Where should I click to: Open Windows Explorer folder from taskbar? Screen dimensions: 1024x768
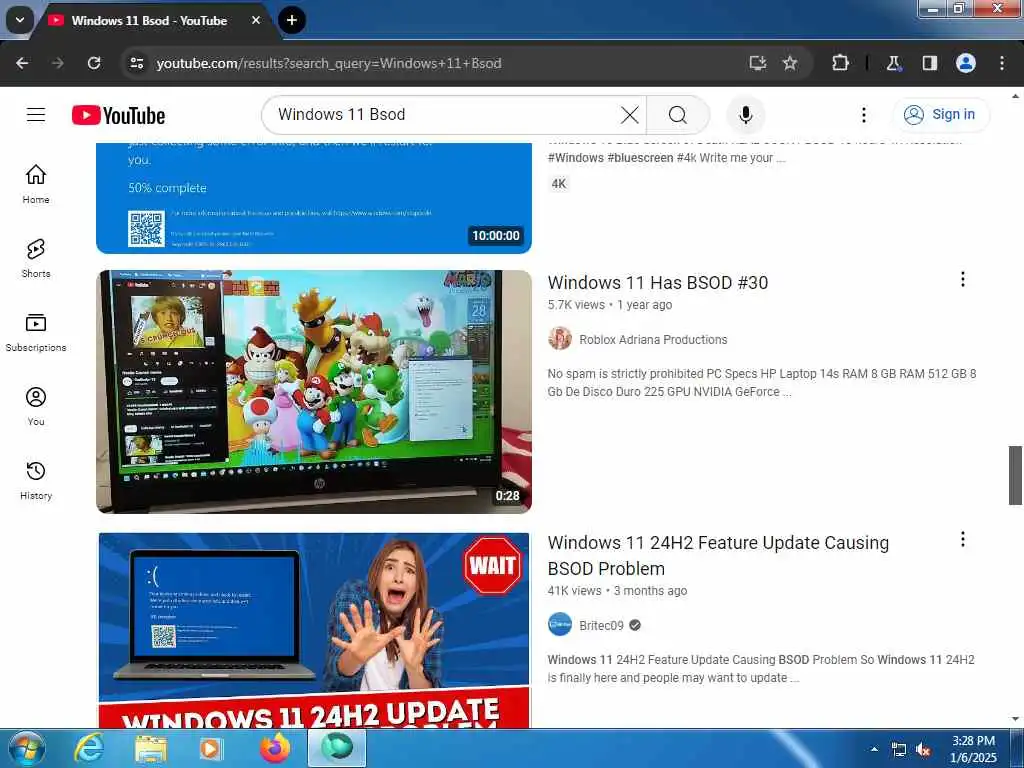tap(151, 748)
